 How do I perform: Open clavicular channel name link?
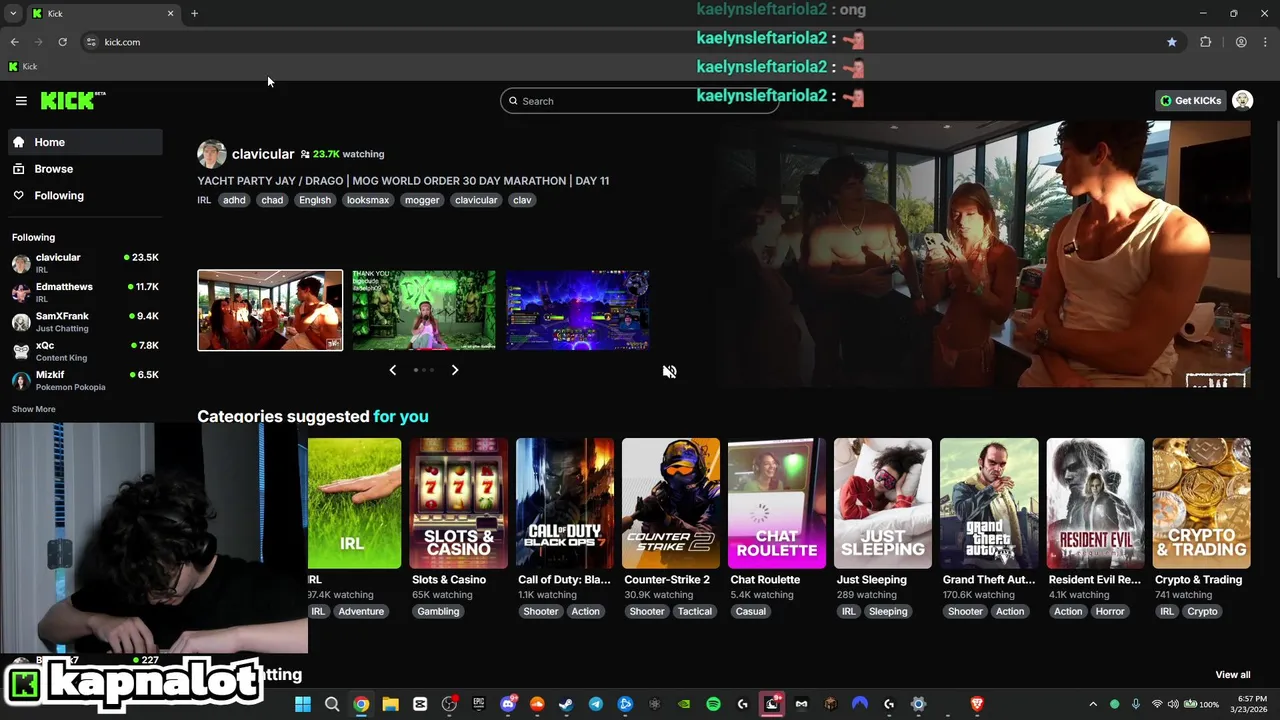tap(263, 154)
